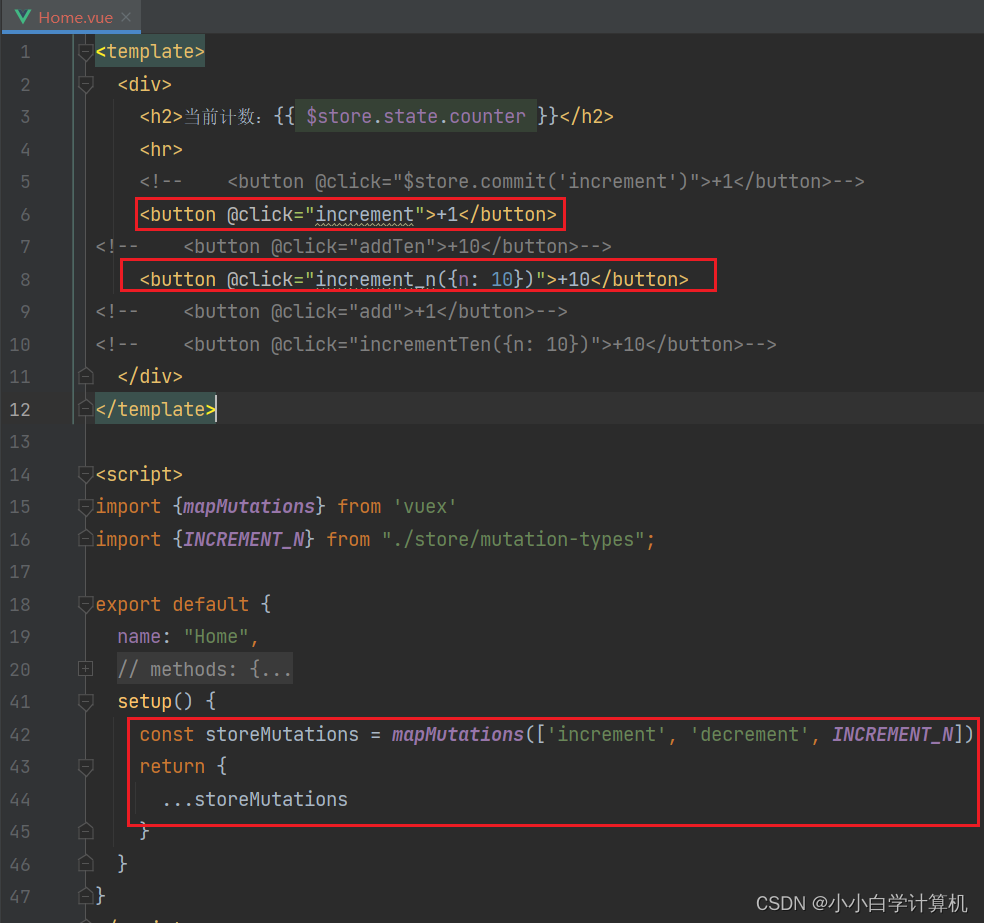Click INCREMENT_N import name on line 16

click(243, 539)
